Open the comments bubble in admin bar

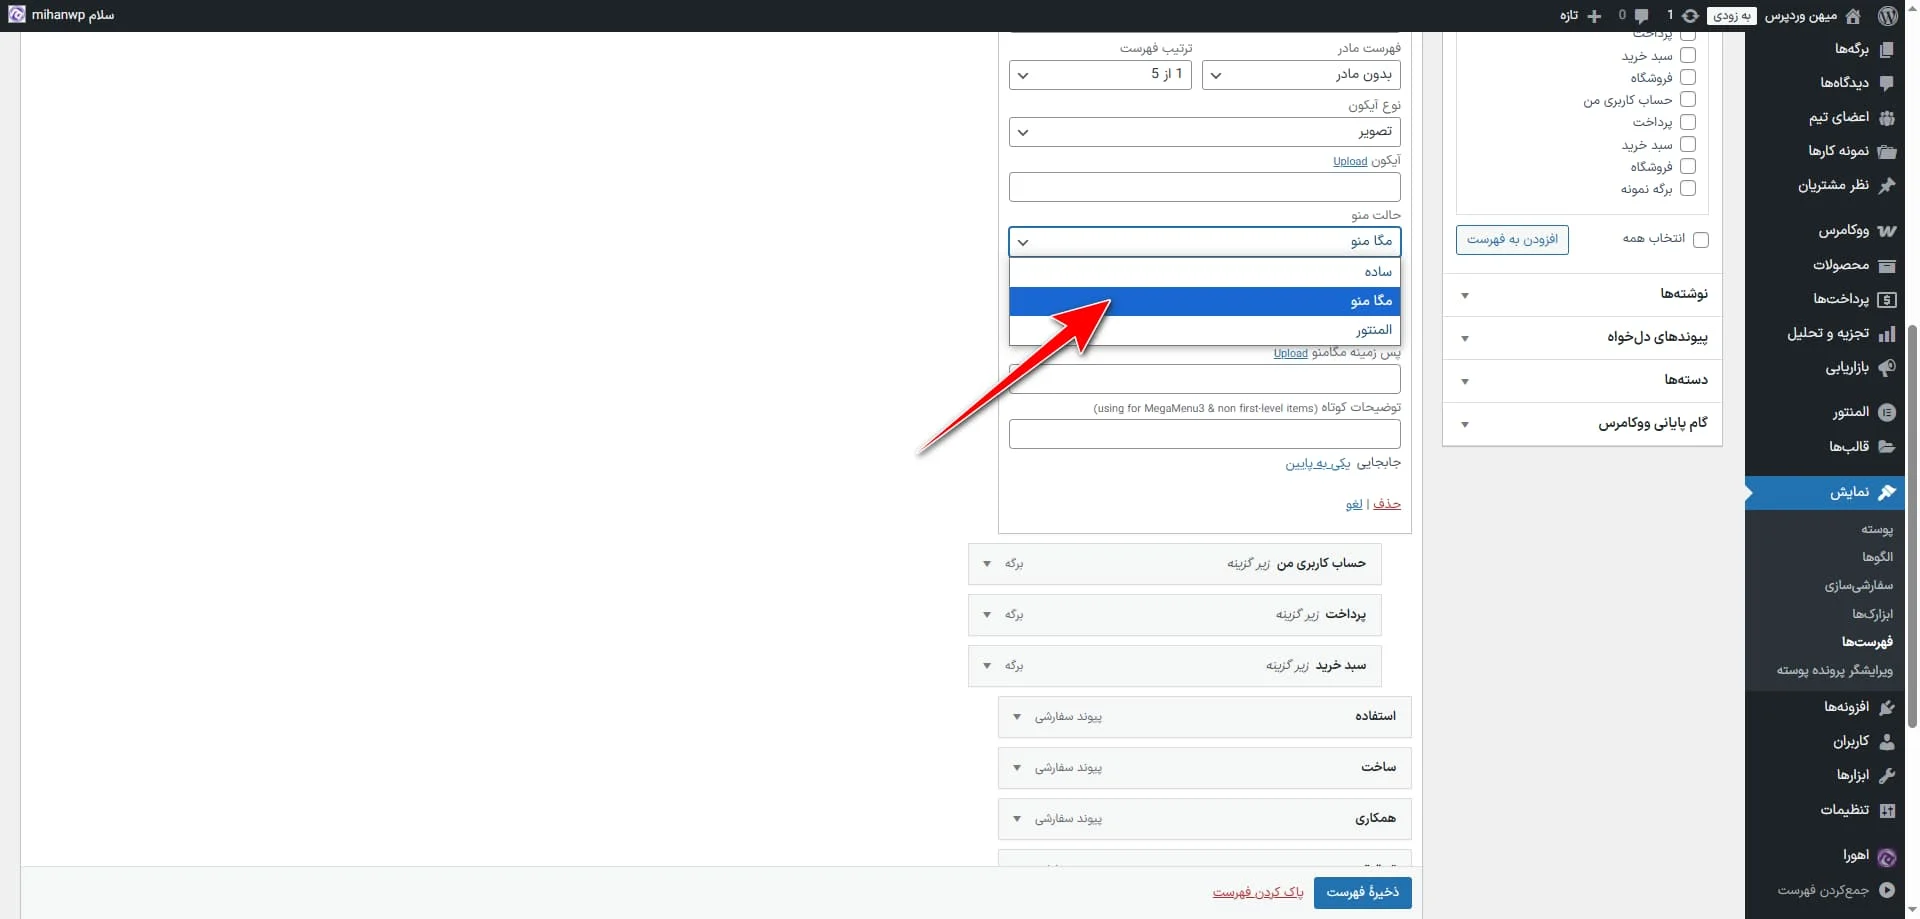1641,16
